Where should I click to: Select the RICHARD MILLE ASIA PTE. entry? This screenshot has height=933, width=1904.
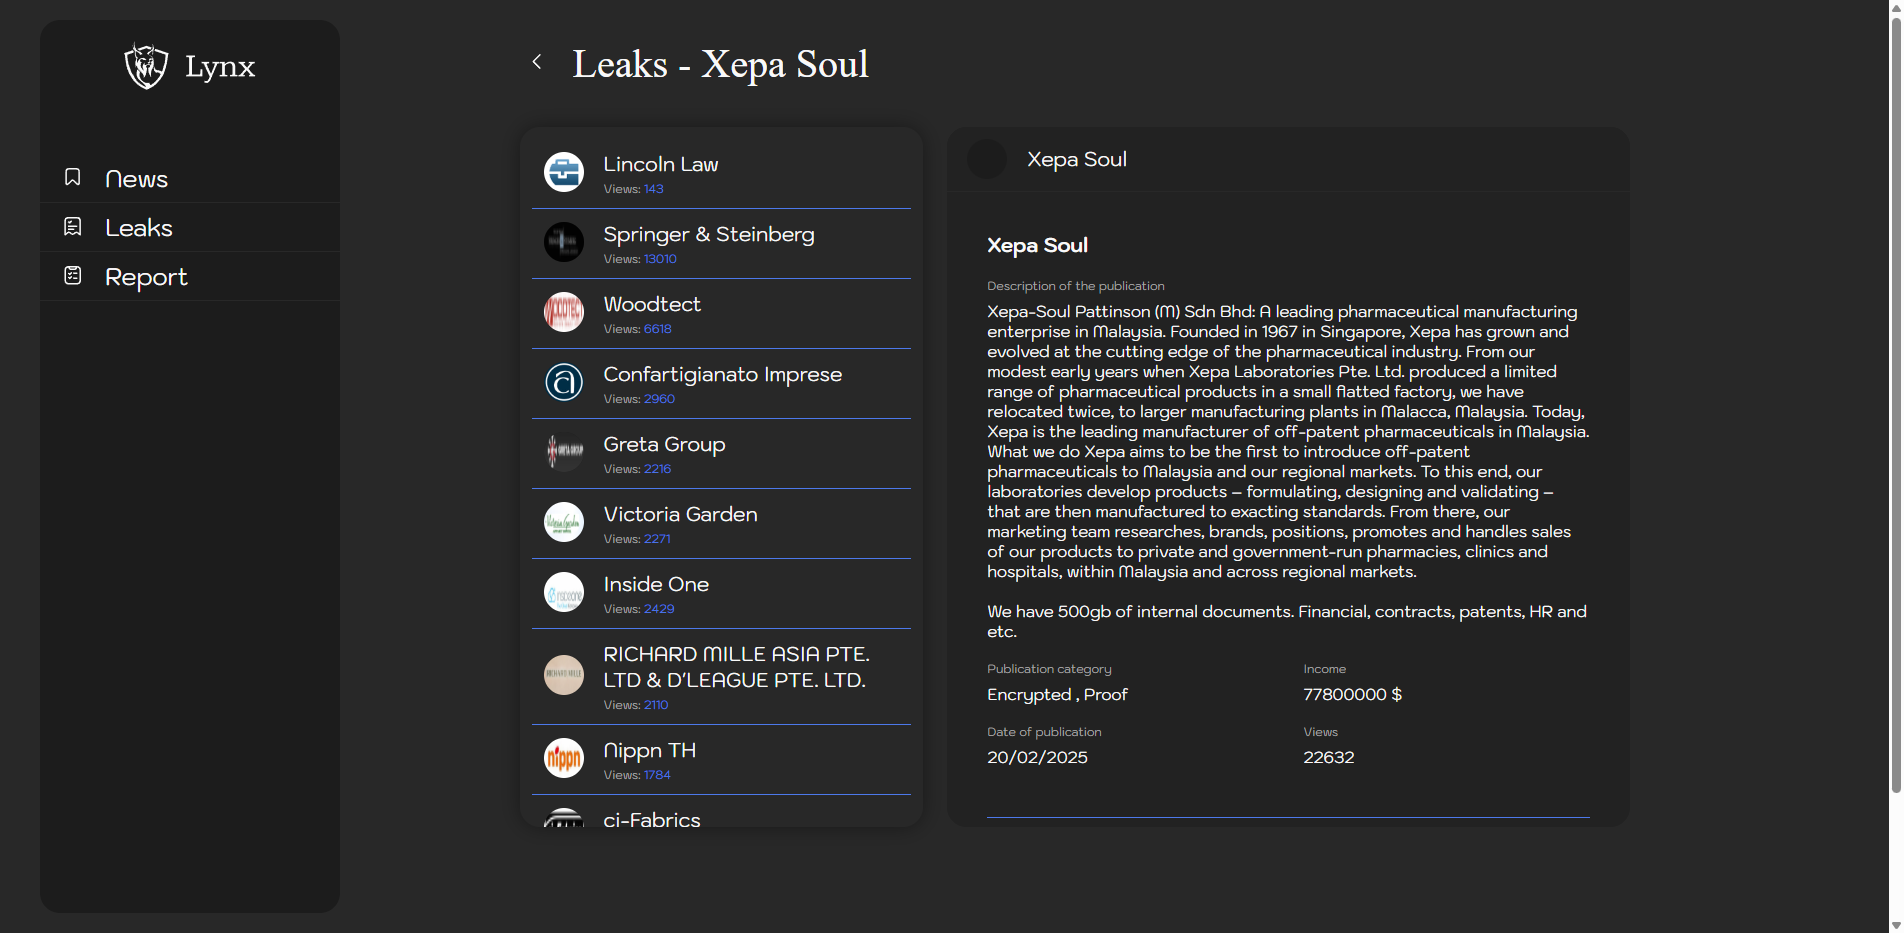[735, 667]
